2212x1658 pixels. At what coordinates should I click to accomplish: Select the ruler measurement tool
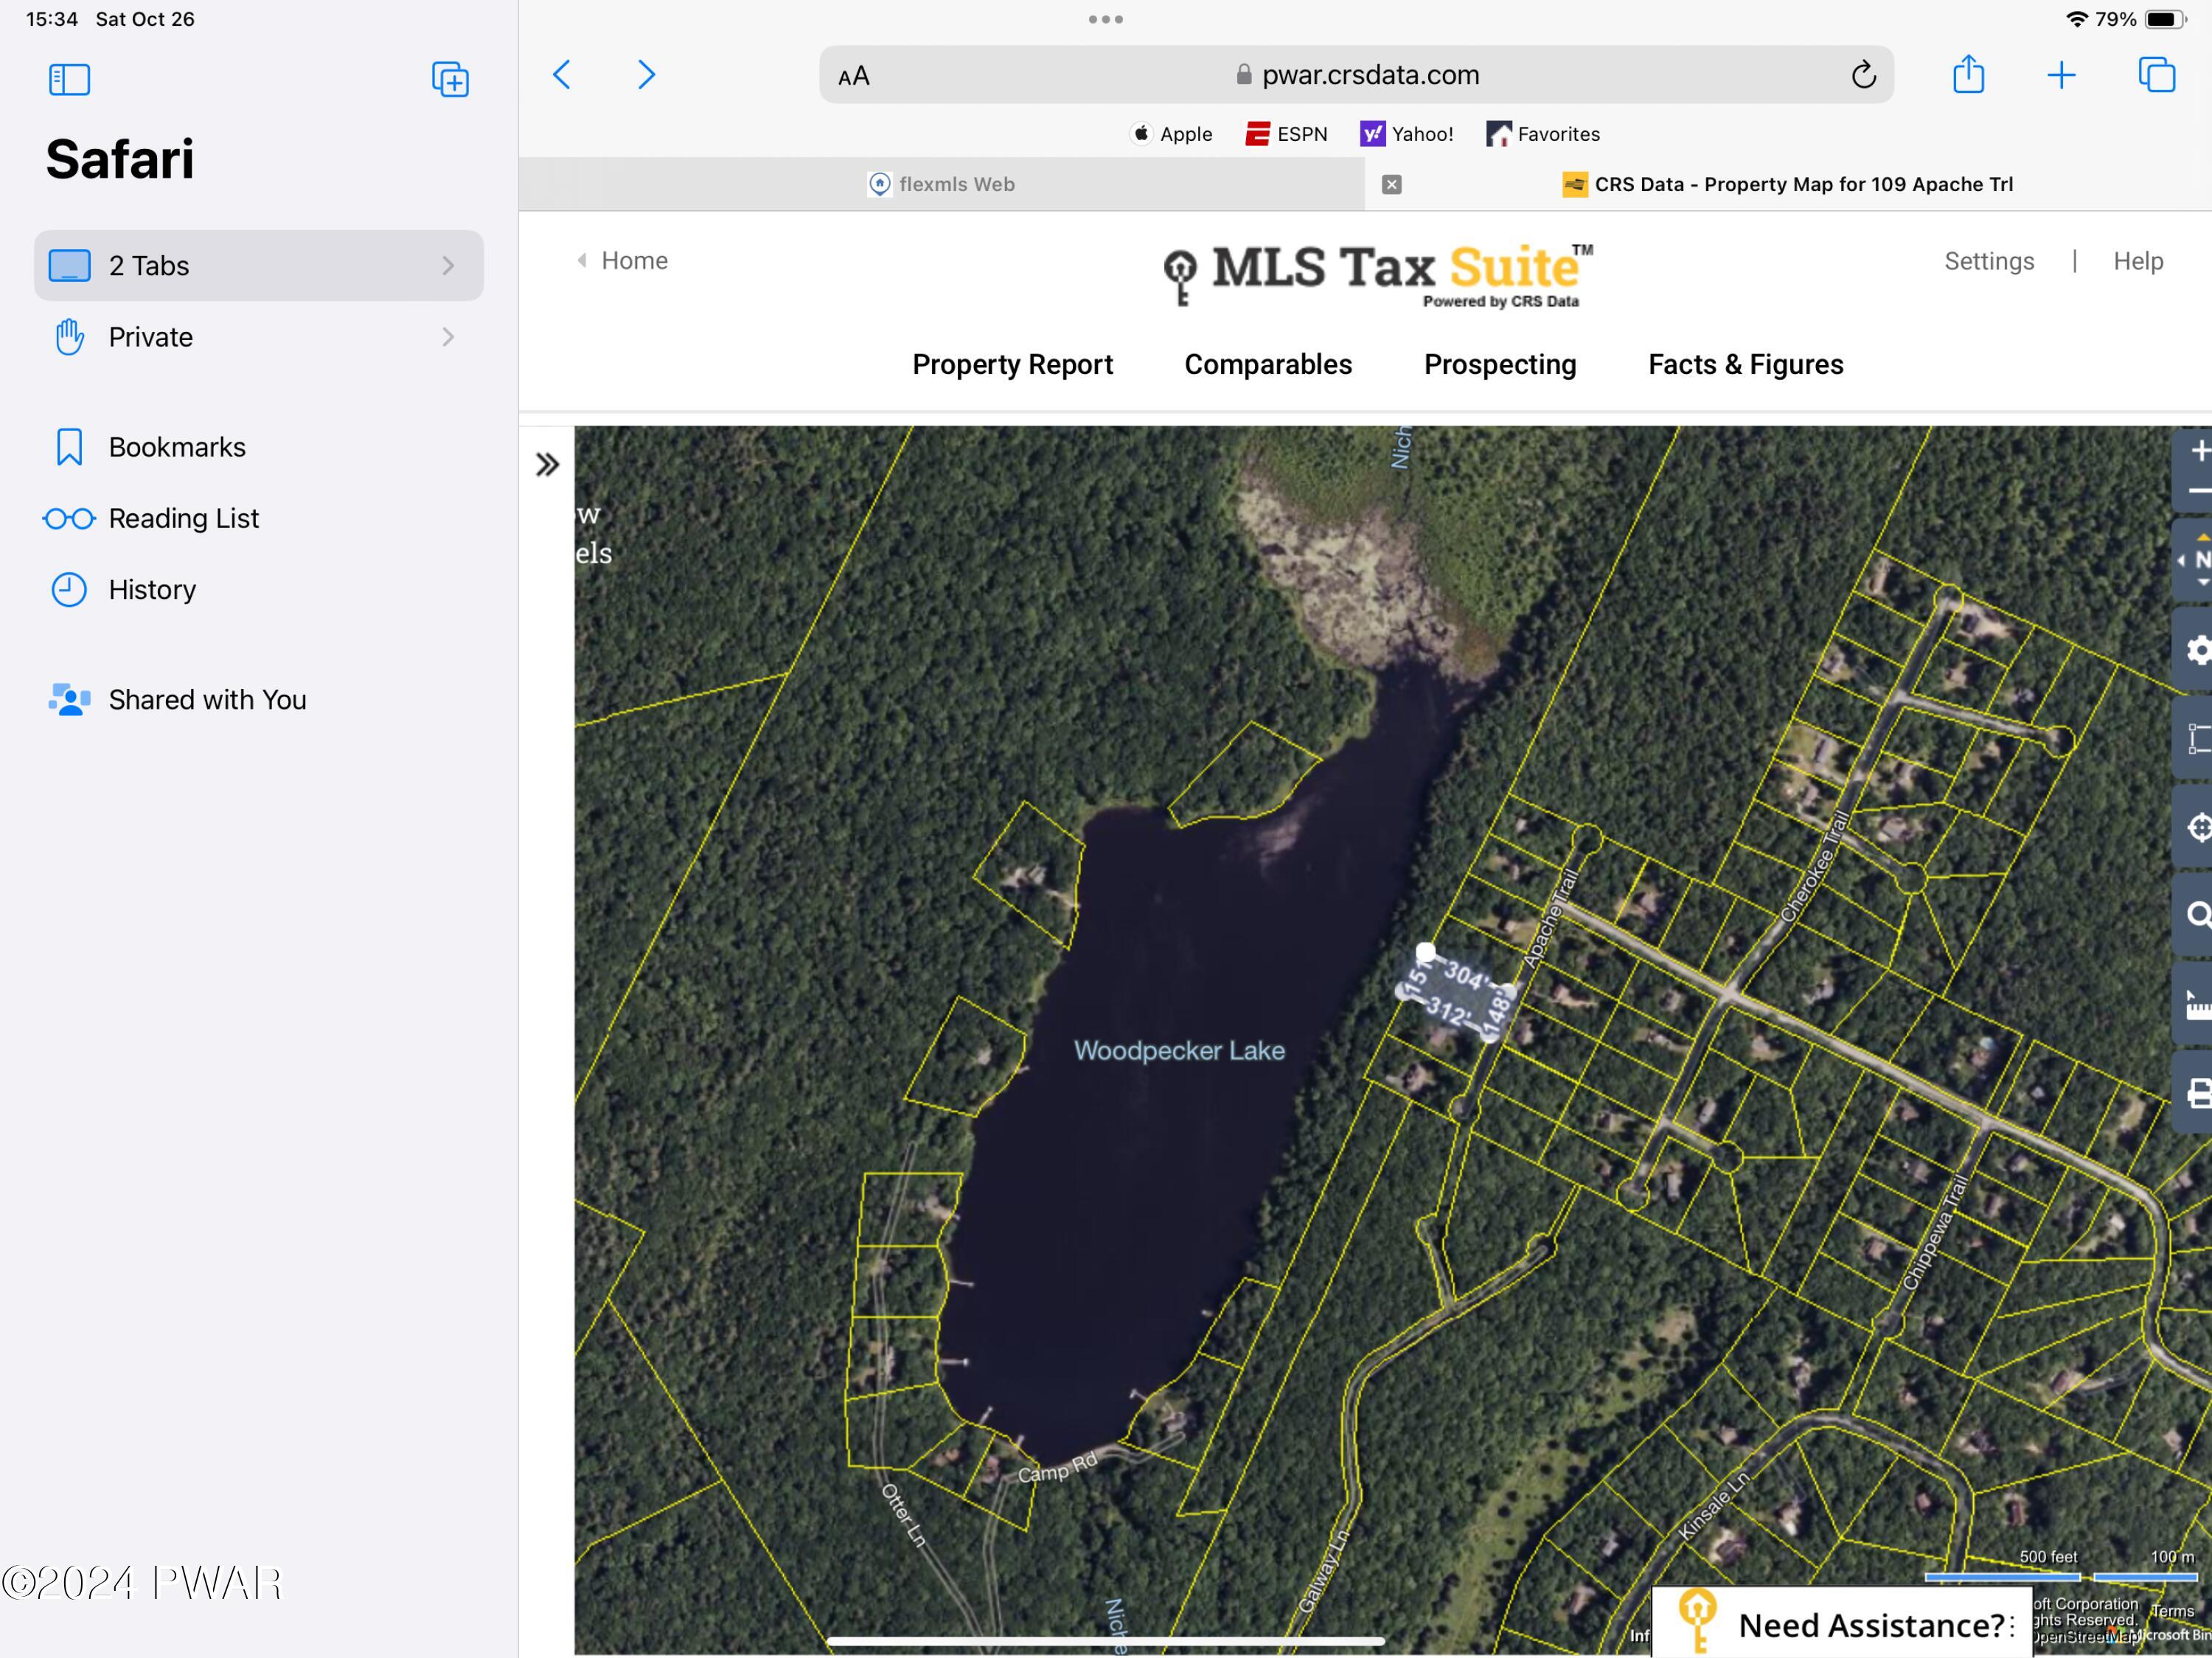[x=2198, y=1004]
